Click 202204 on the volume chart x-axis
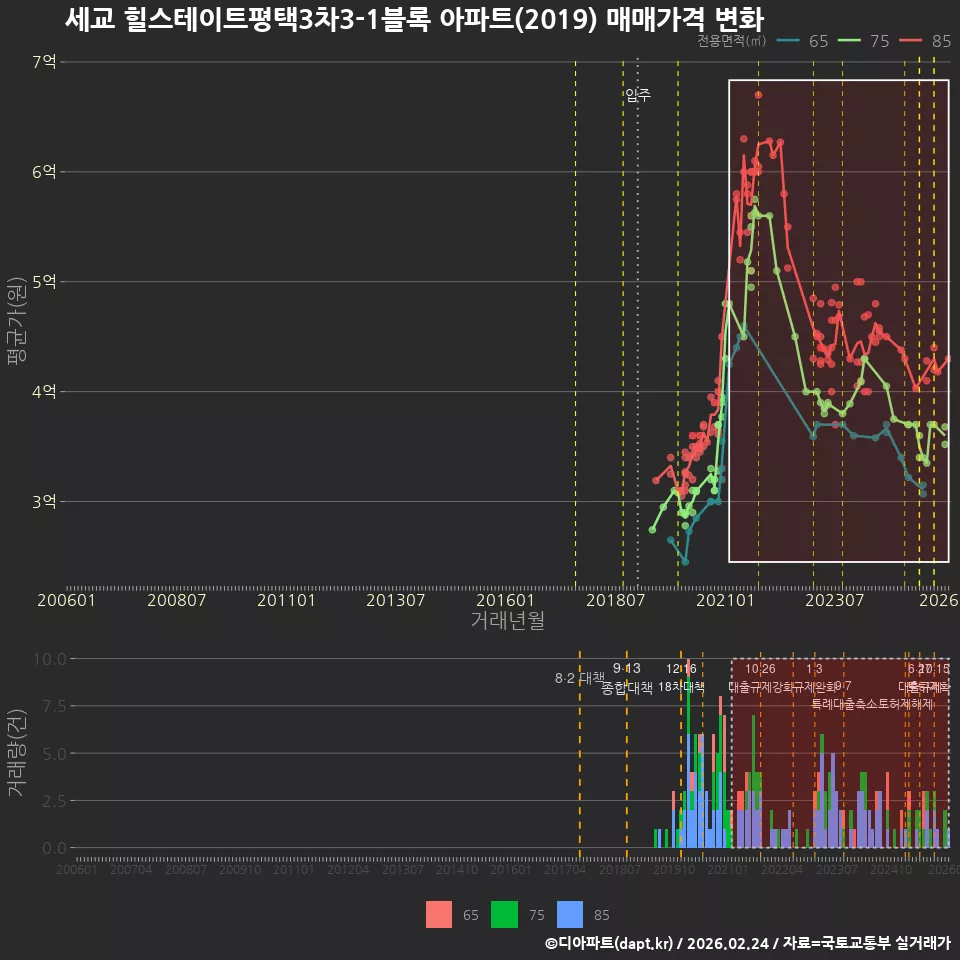The image size is (960, 960). click(782, 869)
